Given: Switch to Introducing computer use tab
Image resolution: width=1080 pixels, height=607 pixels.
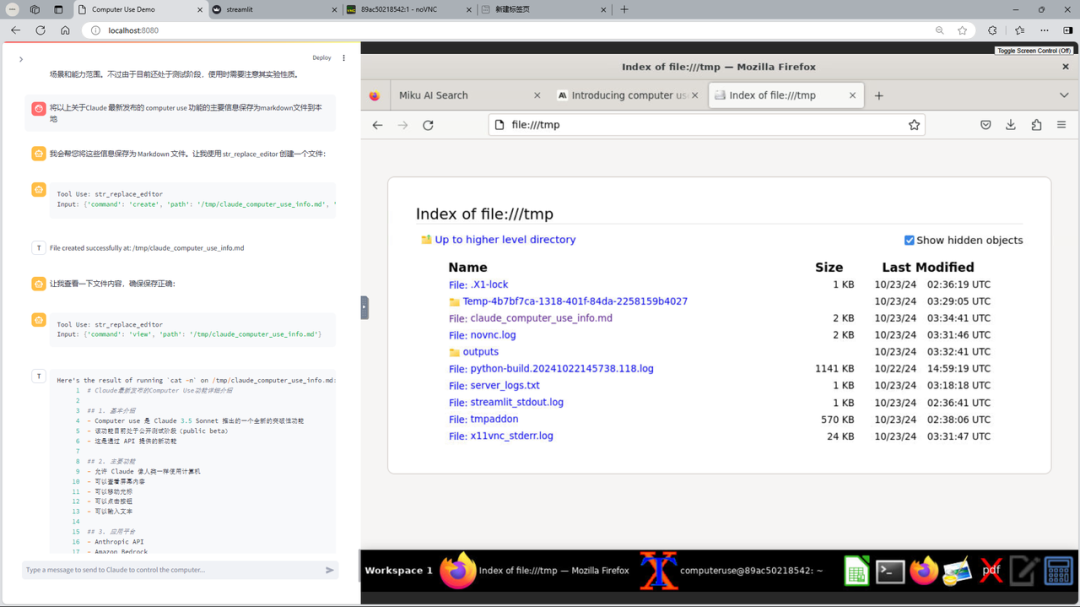Looking at the screenshot, I should click(621, 95).
